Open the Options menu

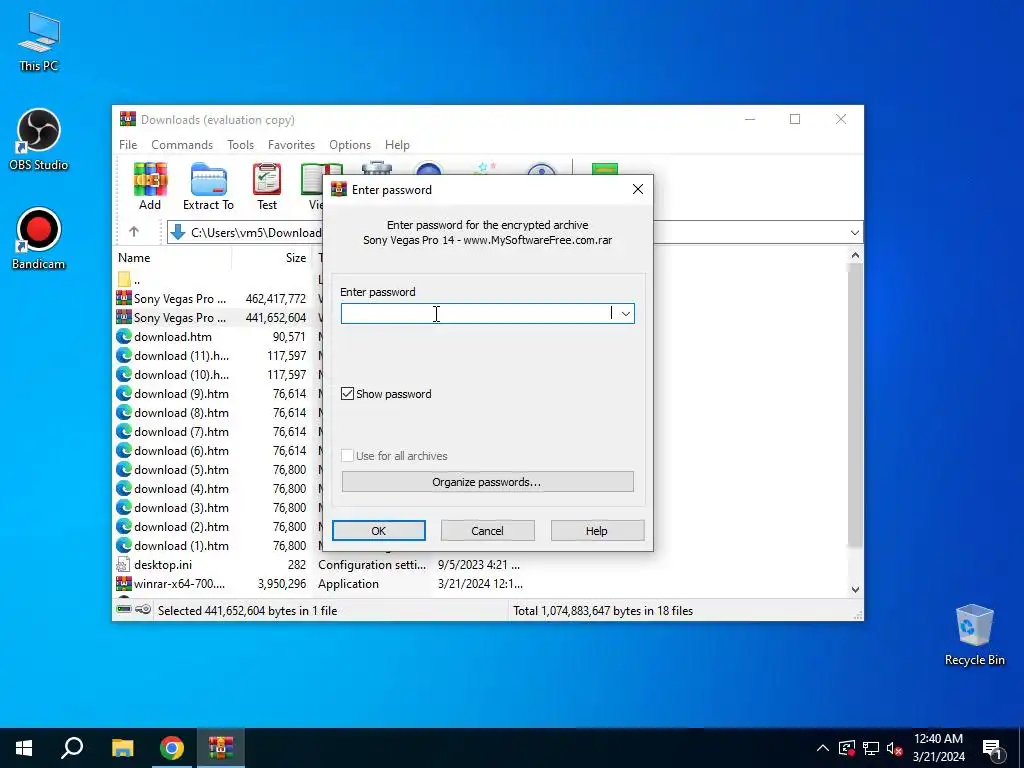pyautogui.click(x=350, y=145)
